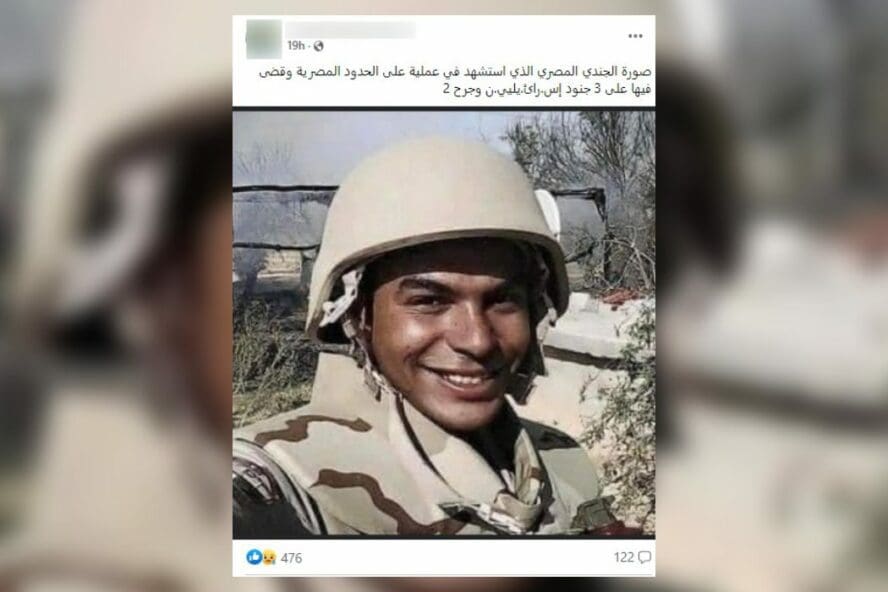Click the sad face reaction icon
888x592 pixels.
click(268, 557)
